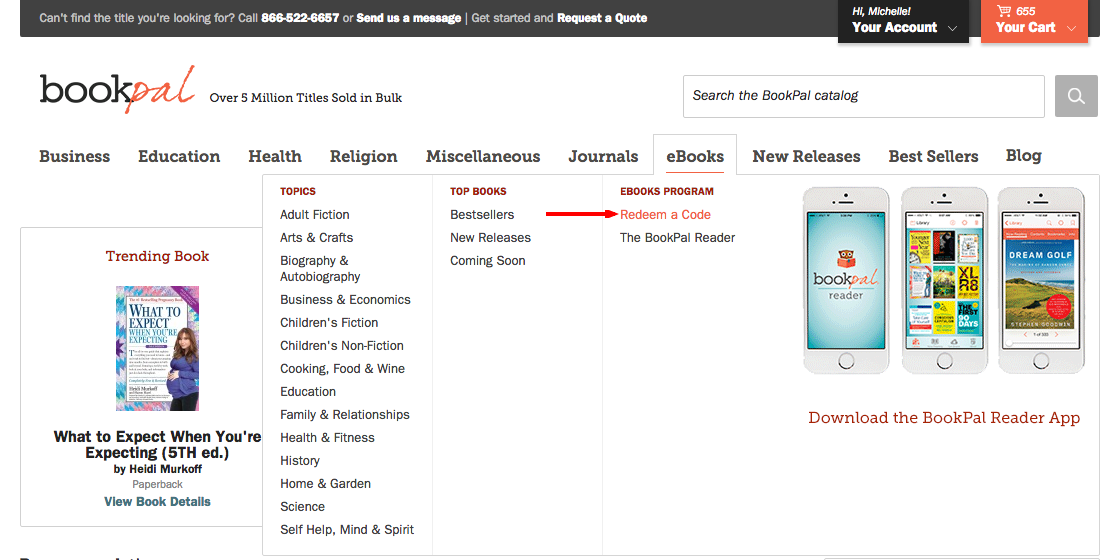
Task: Select History topic
Action: click(300, 461)
